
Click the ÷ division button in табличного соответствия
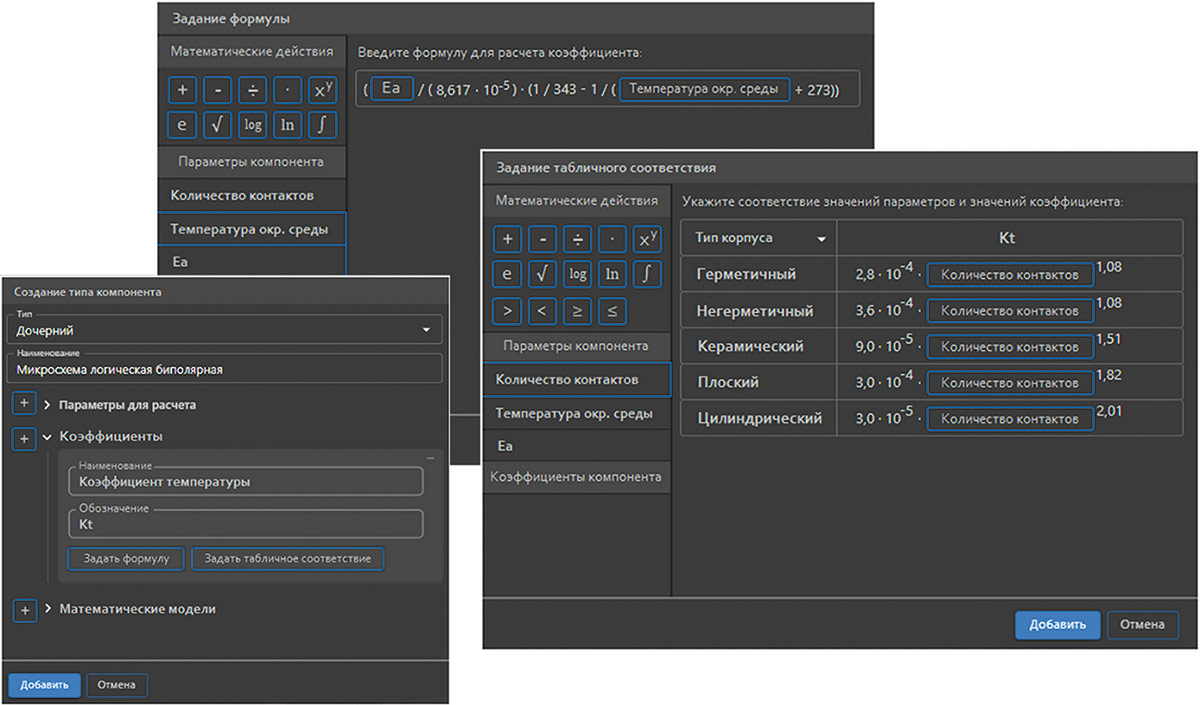[577, 239]
